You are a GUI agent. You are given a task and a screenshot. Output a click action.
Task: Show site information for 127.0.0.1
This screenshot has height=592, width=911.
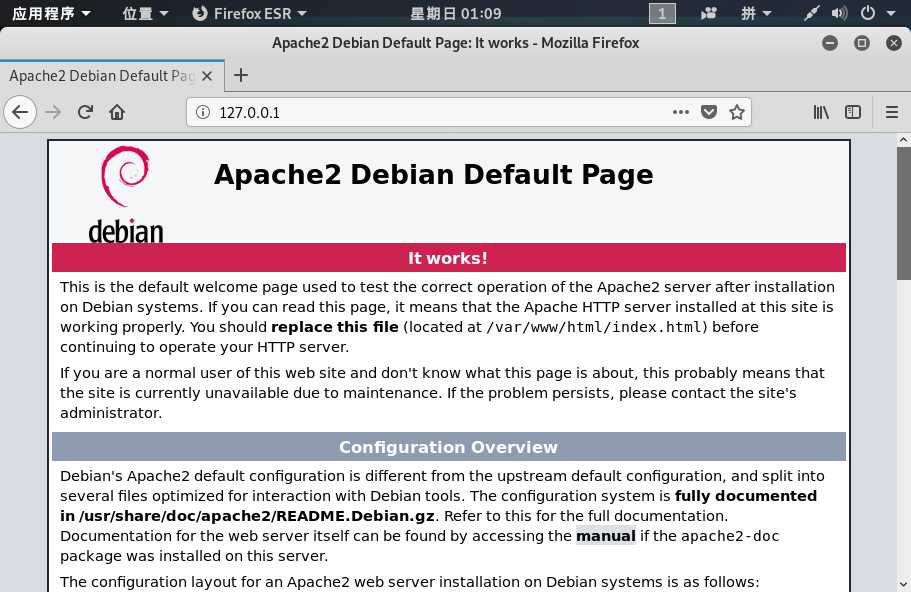(x=203, y=112)
